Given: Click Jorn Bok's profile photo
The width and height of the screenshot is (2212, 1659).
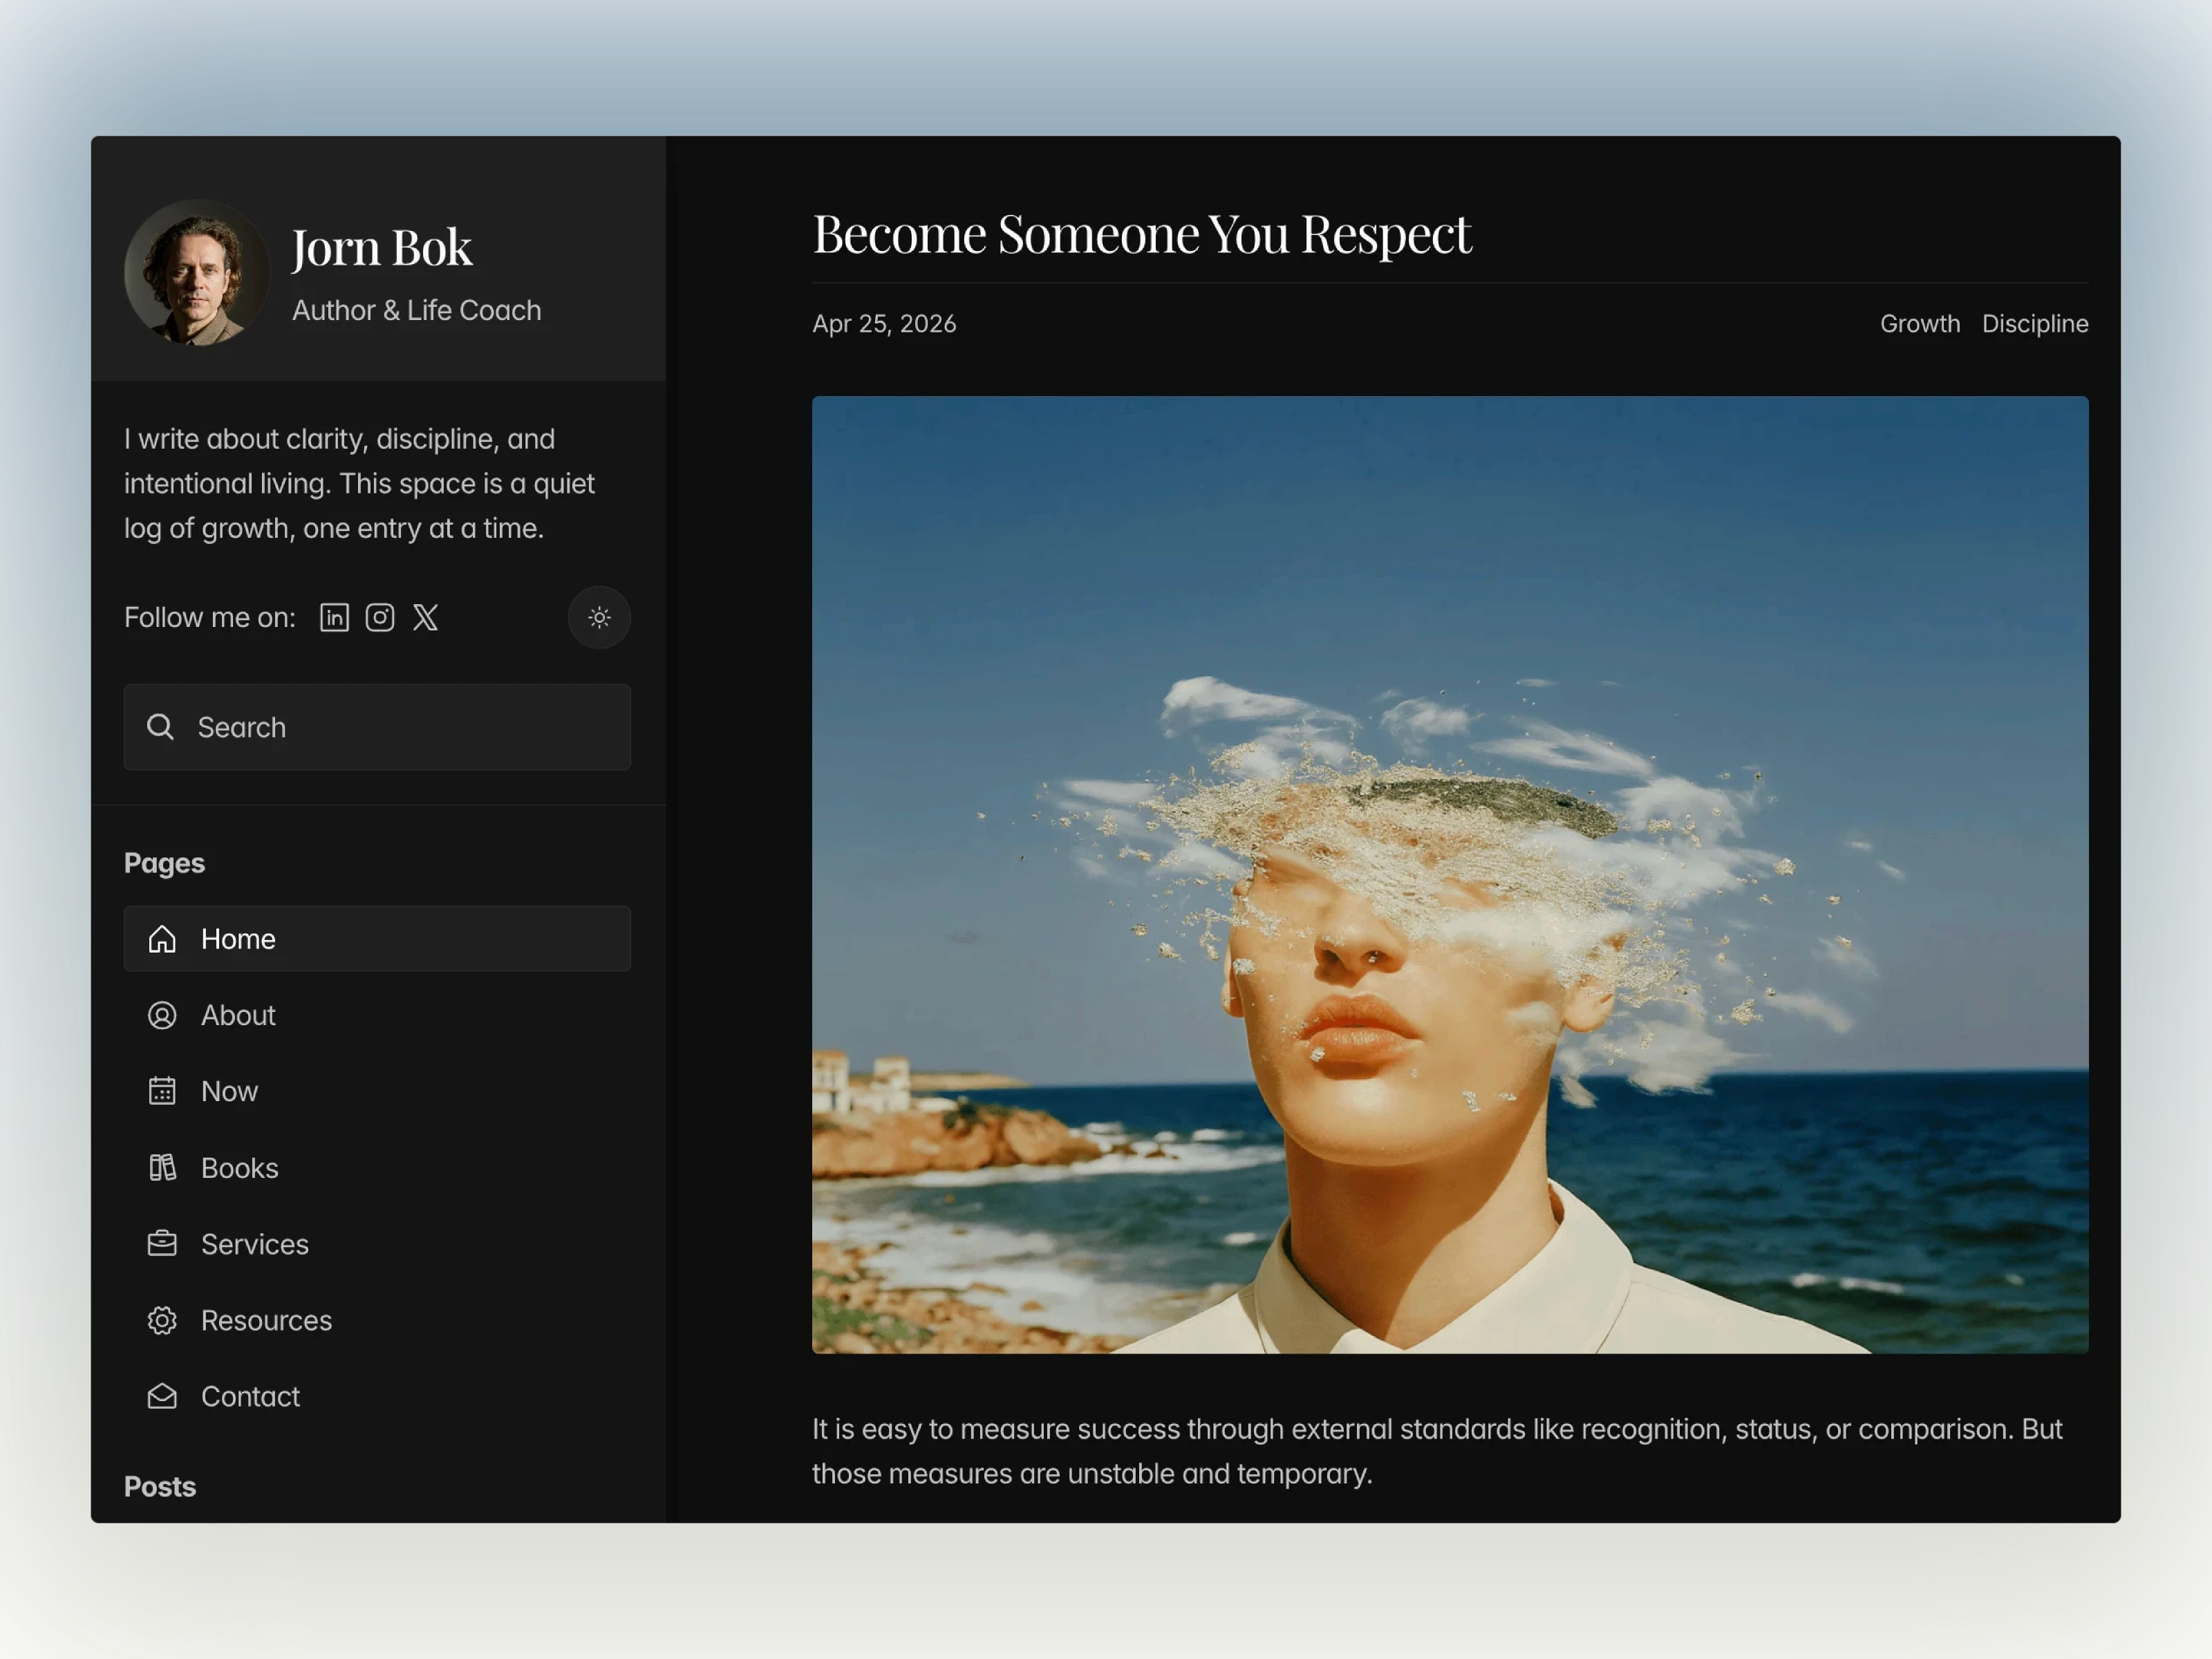Looking at the screenshot, I should (x=196, y=272).
